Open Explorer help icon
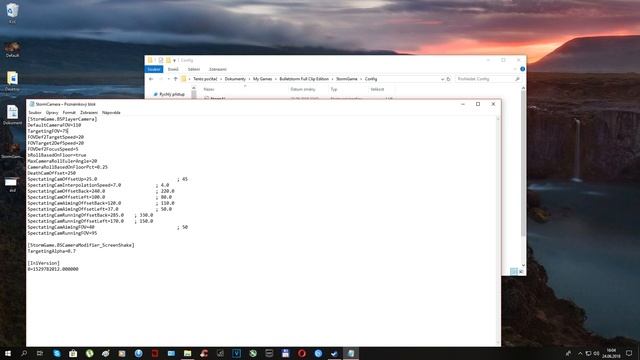Image resolution: width=640 pixels, height=360 pixels. pos(522,69)
